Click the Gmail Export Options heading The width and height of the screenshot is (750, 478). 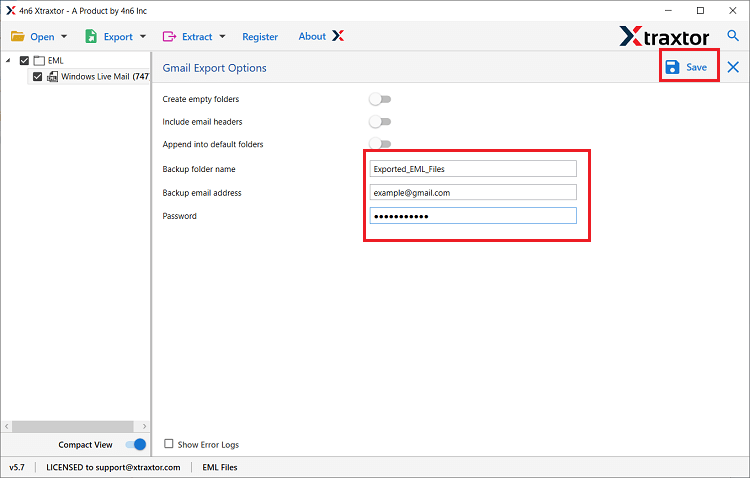(214, 68)
